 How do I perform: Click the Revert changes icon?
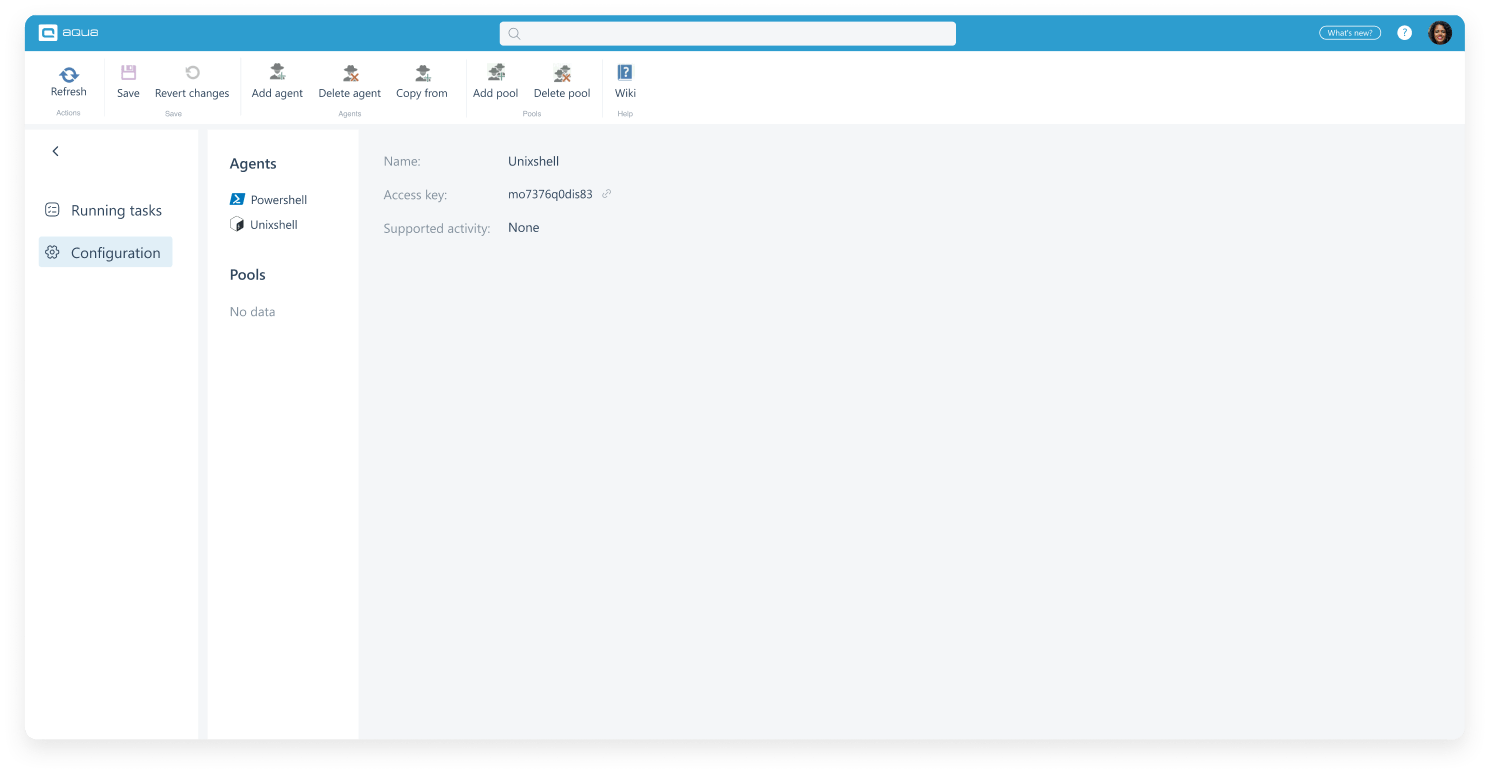(x=191, y=74)
